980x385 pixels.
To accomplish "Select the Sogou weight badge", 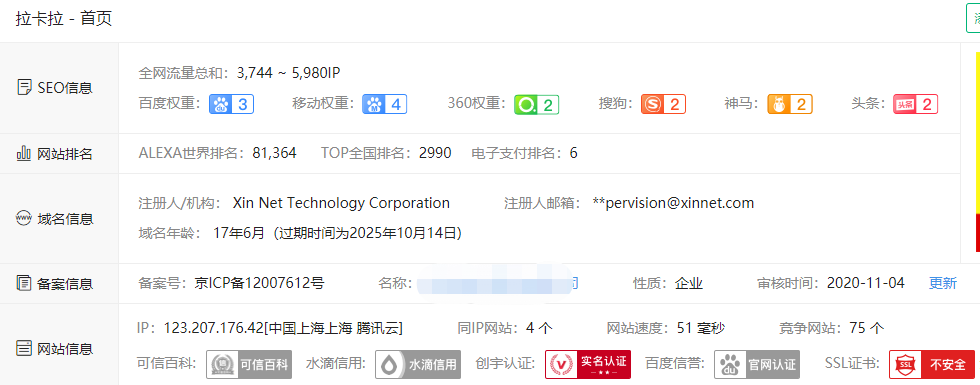I will pyautogui.click(x=663, y=104).
